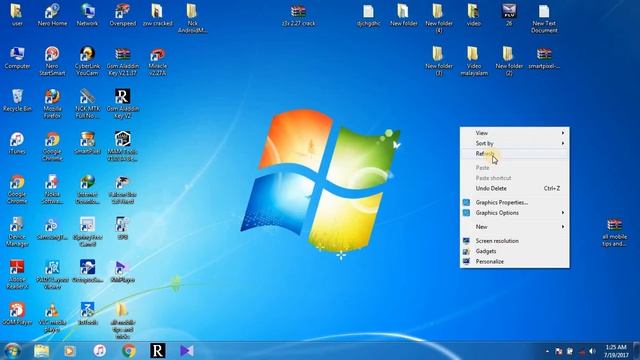
Task: Launch CyberLink YouCam shortcut
Action: coord(87,60)
